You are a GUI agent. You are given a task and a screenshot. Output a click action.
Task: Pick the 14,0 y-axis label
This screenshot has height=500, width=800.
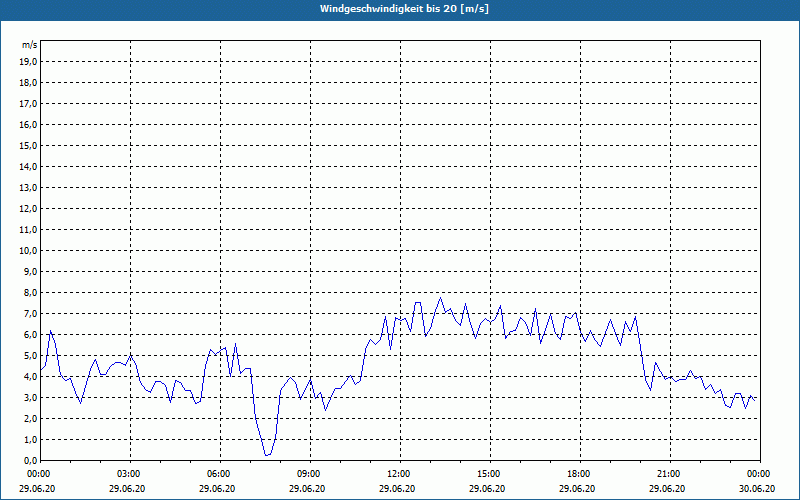[28, 166]
